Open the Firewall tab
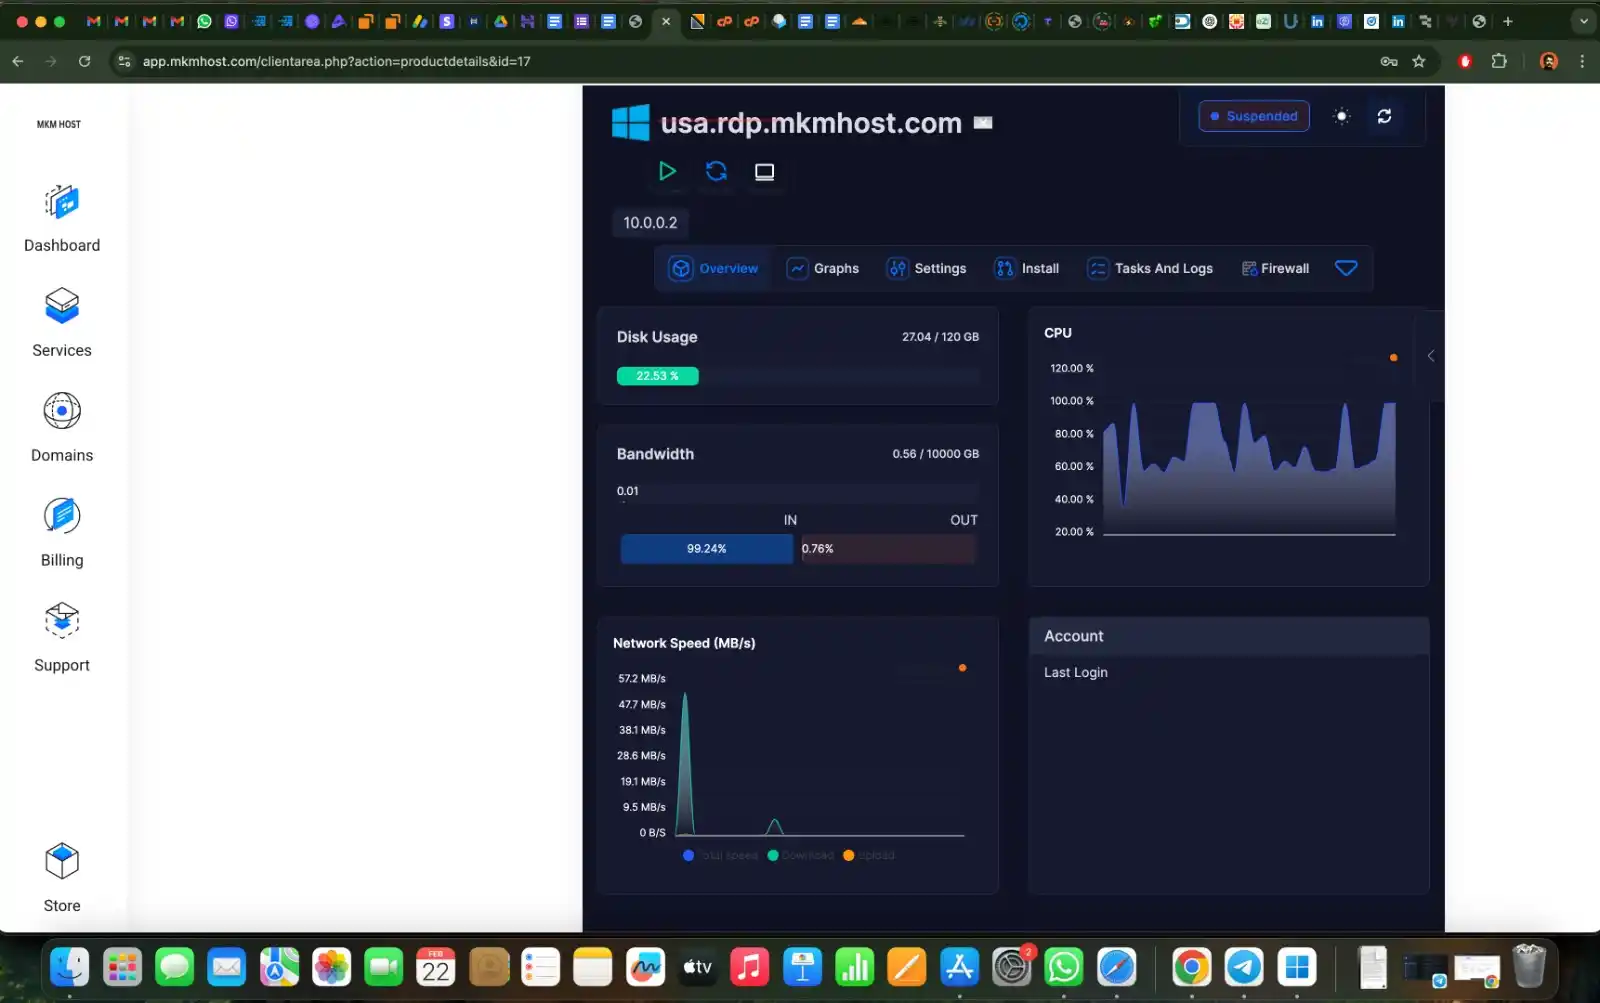The width and height of the screenshot is (1600, 1003). click(x=1275, y=268)
